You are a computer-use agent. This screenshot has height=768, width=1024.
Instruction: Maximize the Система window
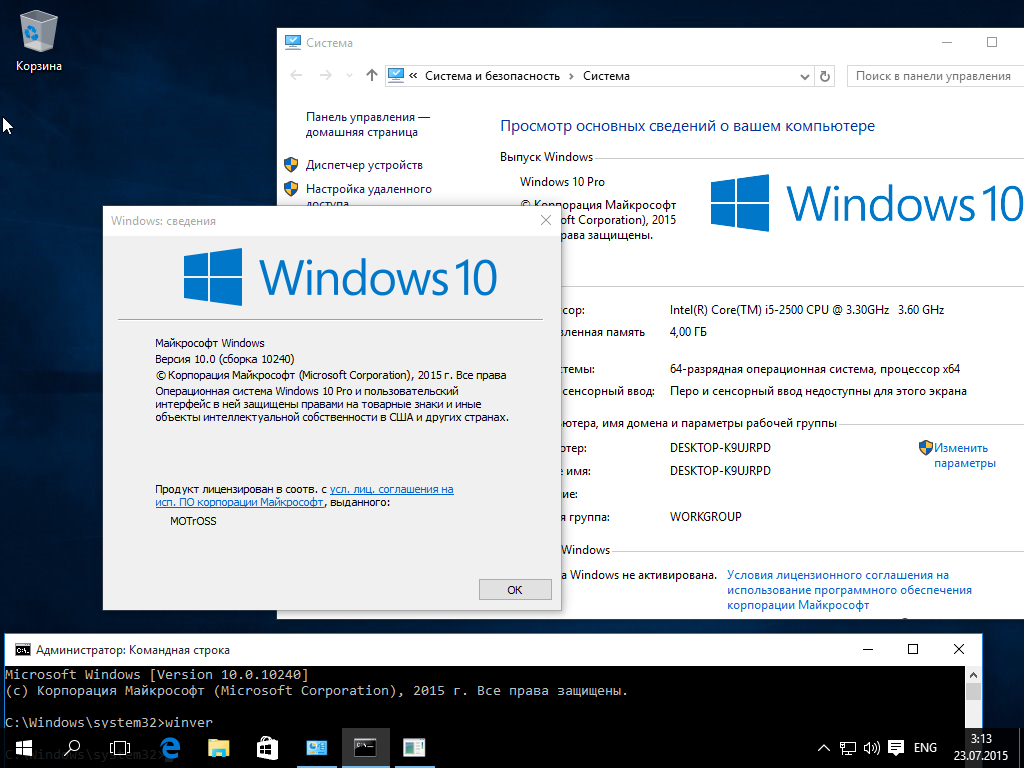(x=992, y=42)
